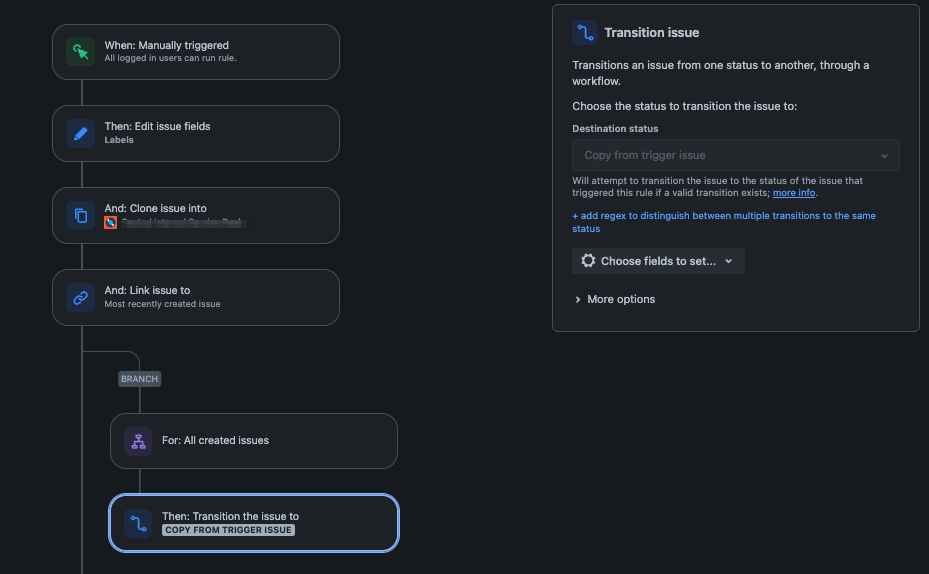Click the Clone issue copy icon
929x574 pixels.
(x=81, y=216)
